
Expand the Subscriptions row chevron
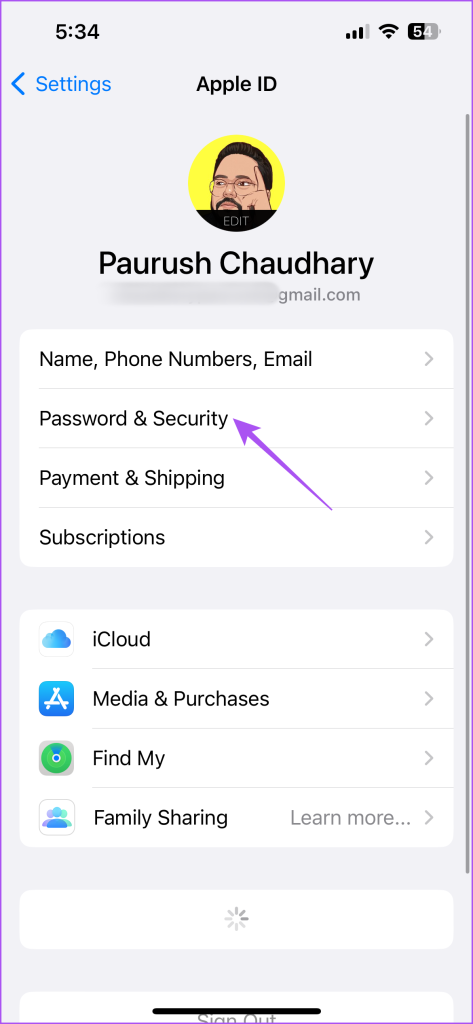click(x=429, y=537)
